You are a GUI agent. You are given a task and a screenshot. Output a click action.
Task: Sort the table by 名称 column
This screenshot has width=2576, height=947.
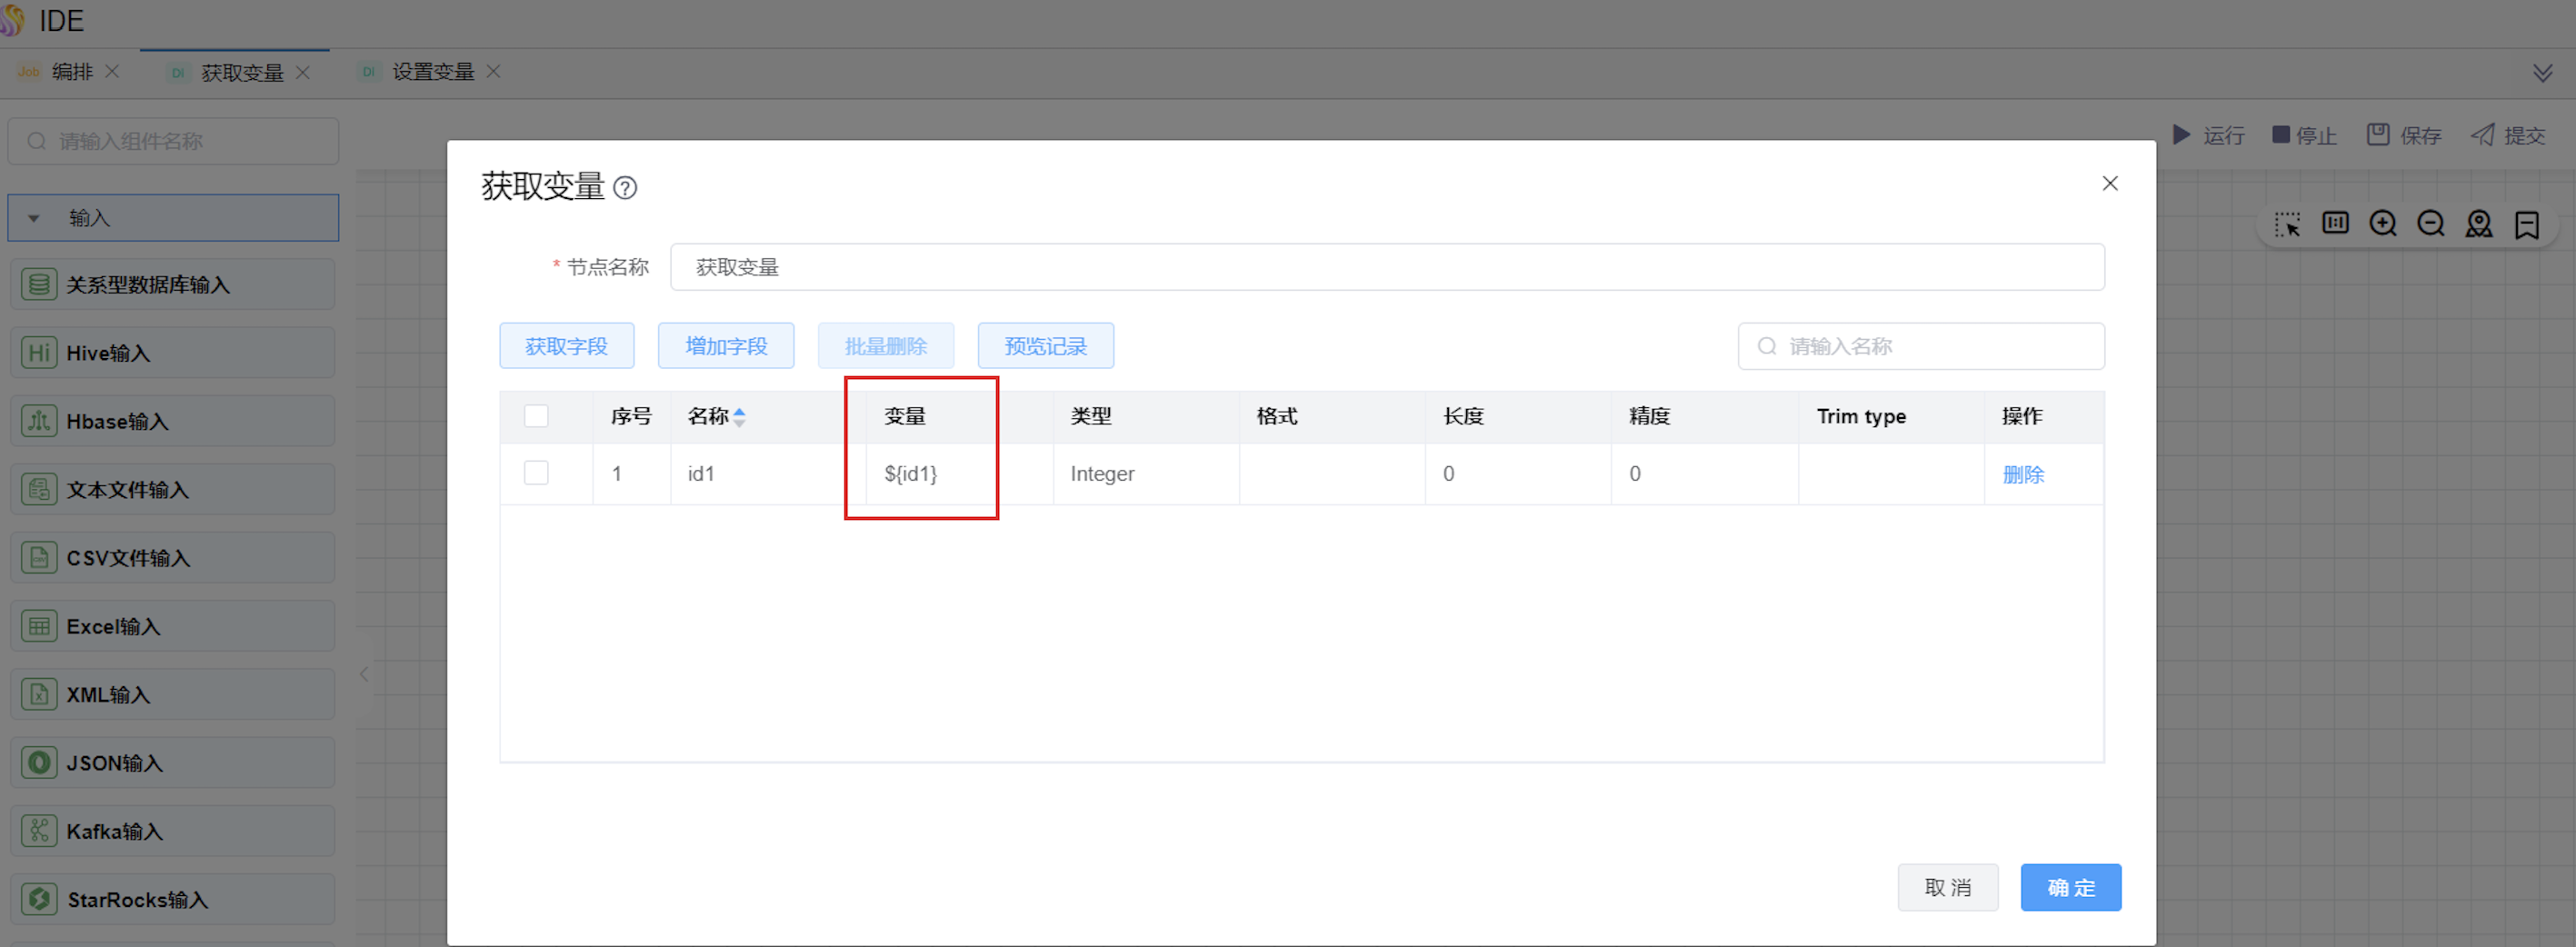click(739, 417)
